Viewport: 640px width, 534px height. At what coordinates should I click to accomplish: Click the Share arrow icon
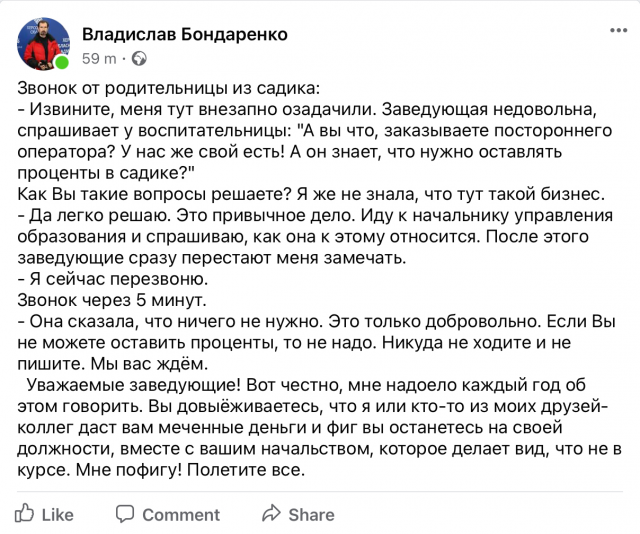click(x=270, y=514)
